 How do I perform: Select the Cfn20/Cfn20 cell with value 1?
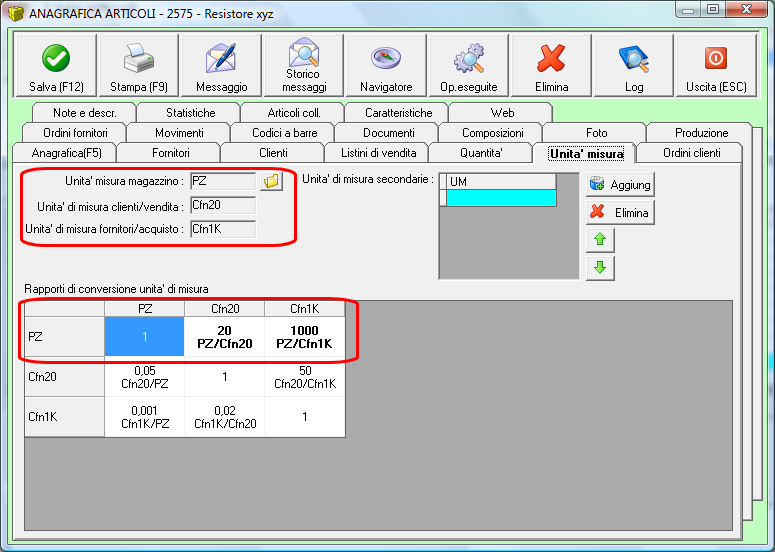point(224,377)
